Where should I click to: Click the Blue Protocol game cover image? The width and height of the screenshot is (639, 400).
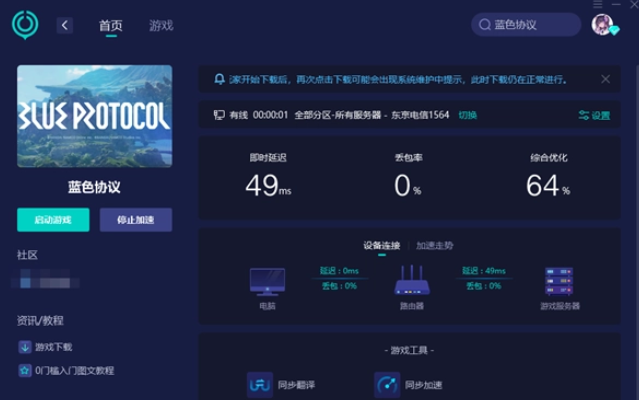[x=95, y=116]
